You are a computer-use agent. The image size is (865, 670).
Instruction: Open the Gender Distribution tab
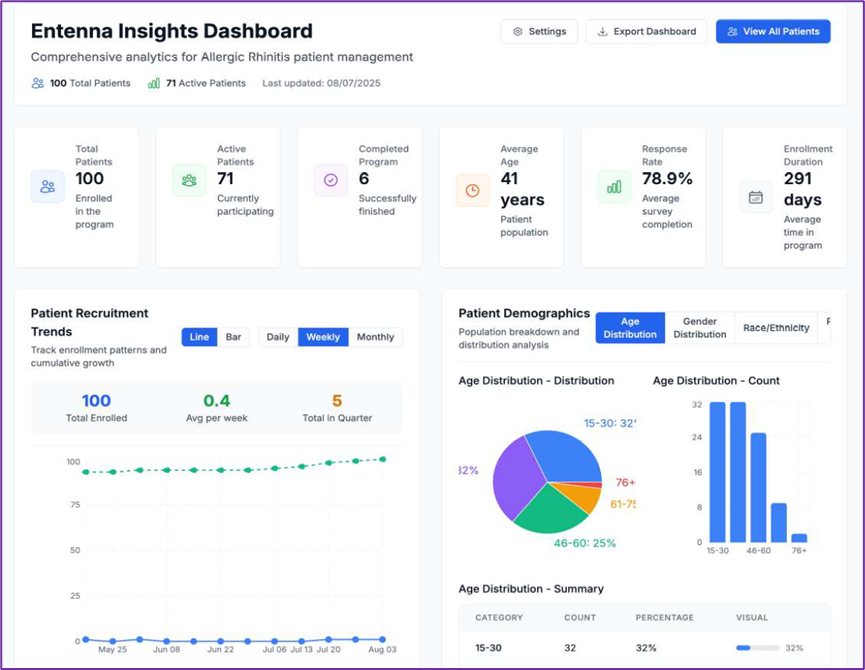699,328
